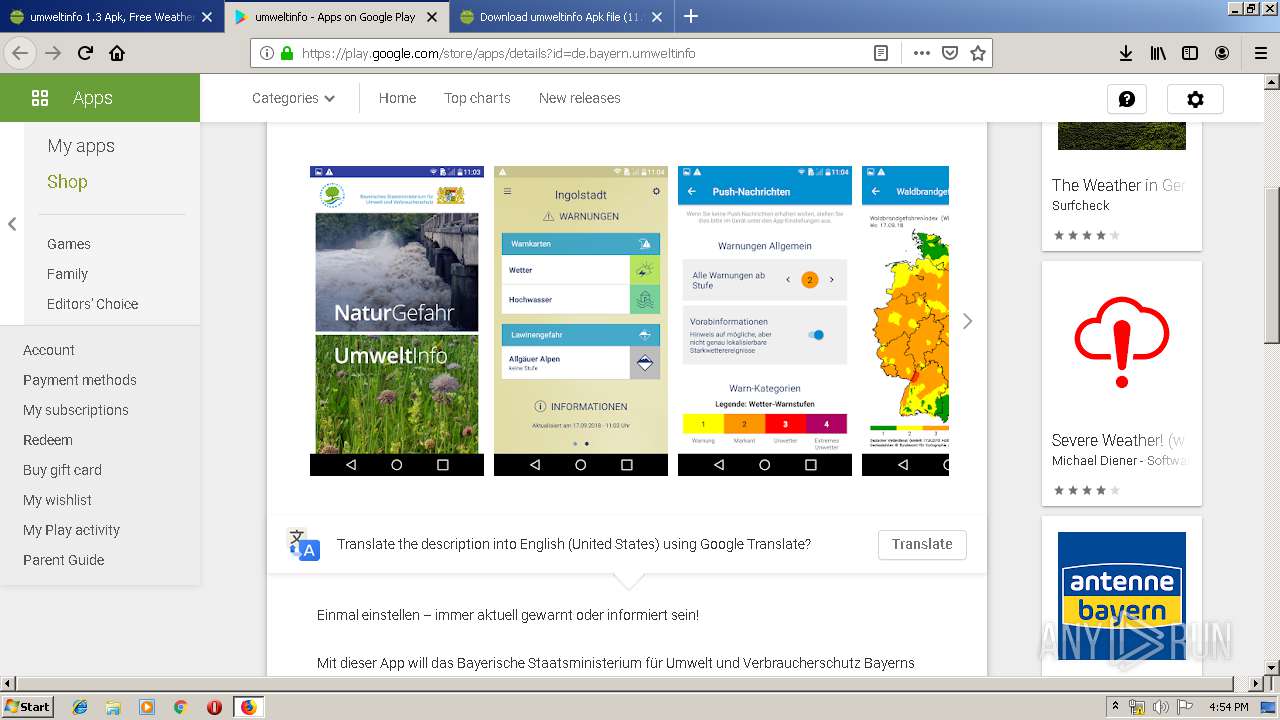Launch Chrome from the taskbar
The image size is (1280, 720).
click(180, 707)
